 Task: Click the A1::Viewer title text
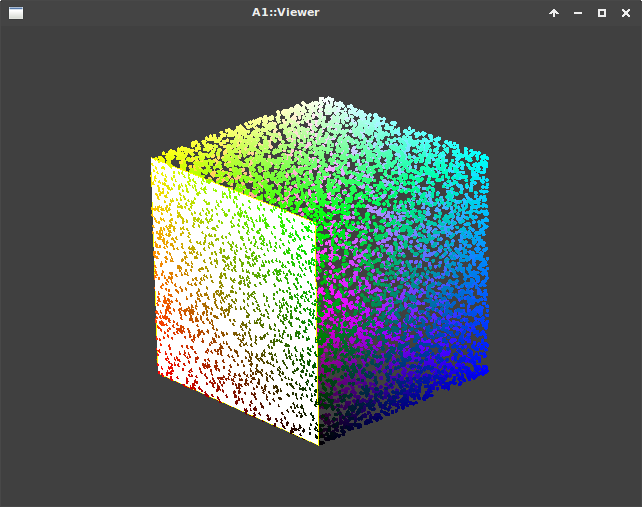click(x=285, y=12)
